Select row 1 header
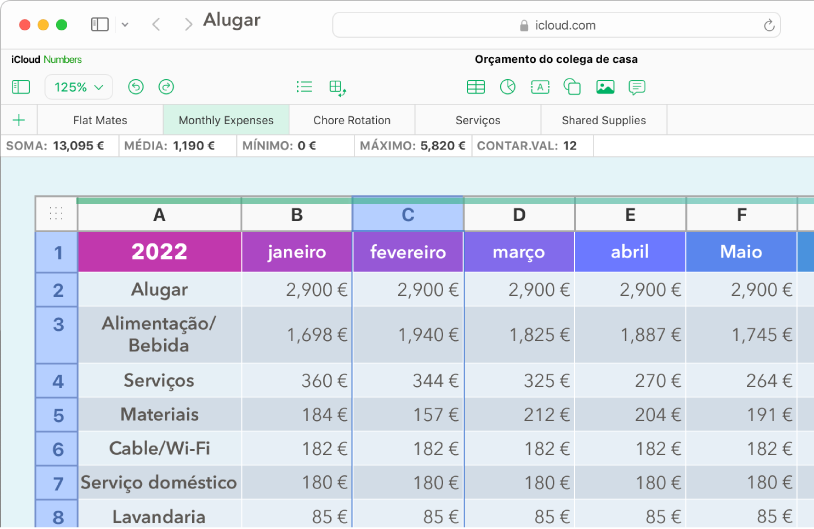Image resolution: width=814 pixels, height=529 pixels. pos(57,252)
